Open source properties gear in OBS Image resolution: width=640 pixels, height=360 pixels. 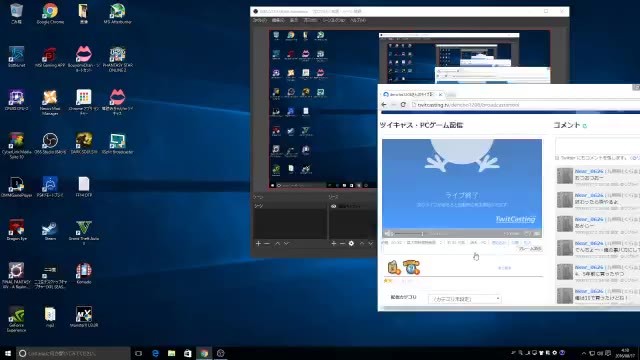[351, 243]
